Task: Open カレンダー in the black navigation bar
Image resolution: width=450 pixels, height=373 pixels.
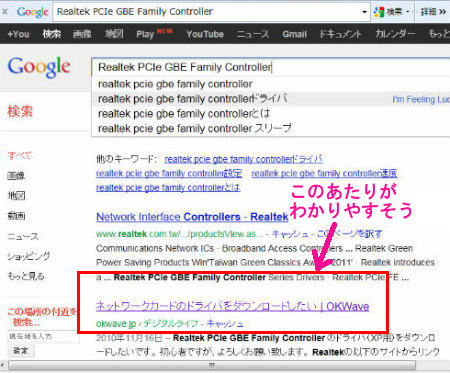Action: coord(395,34)
